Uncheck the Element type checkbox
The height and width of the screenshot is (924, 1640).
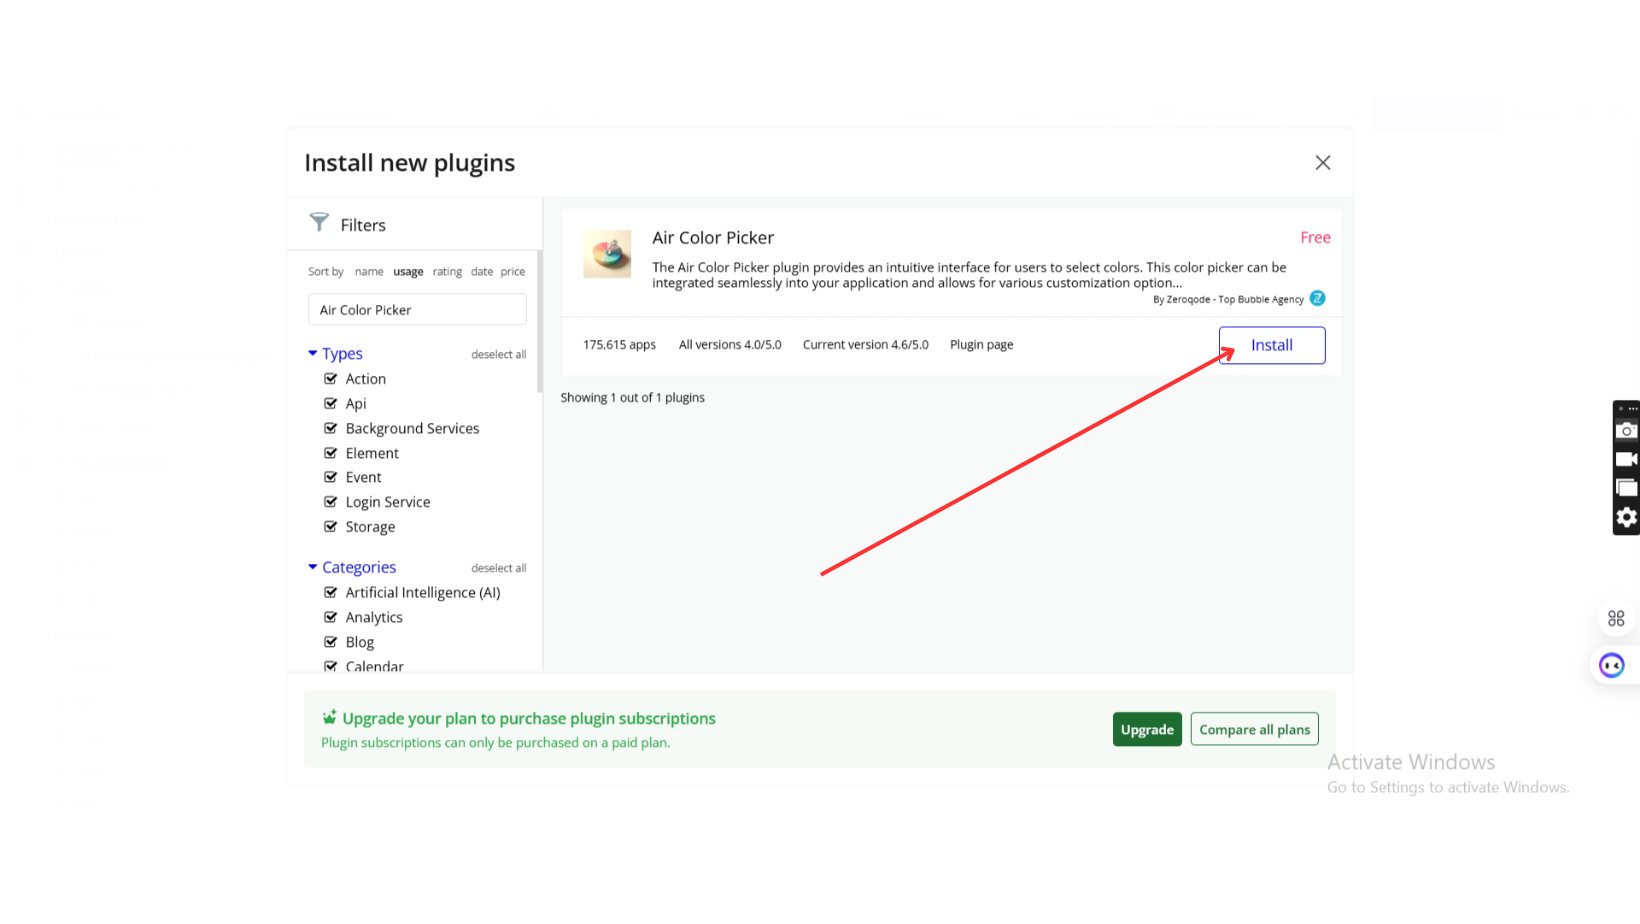pos(331,453)
